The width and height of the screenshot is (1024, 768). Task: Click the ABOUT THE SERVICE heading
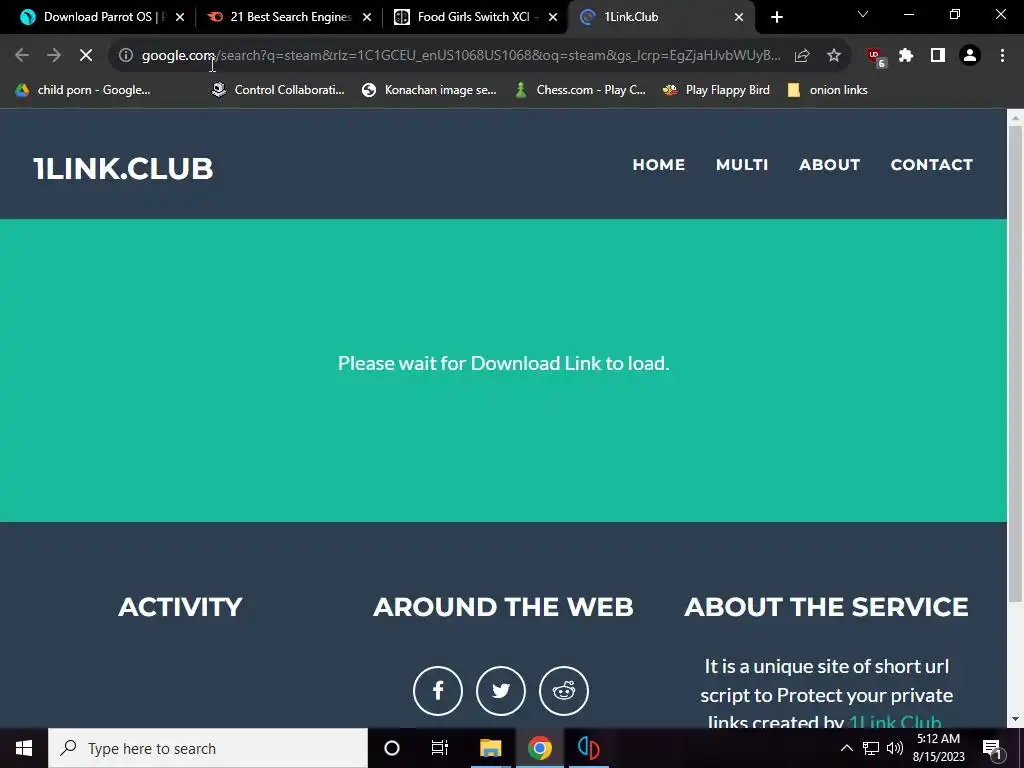826,607
